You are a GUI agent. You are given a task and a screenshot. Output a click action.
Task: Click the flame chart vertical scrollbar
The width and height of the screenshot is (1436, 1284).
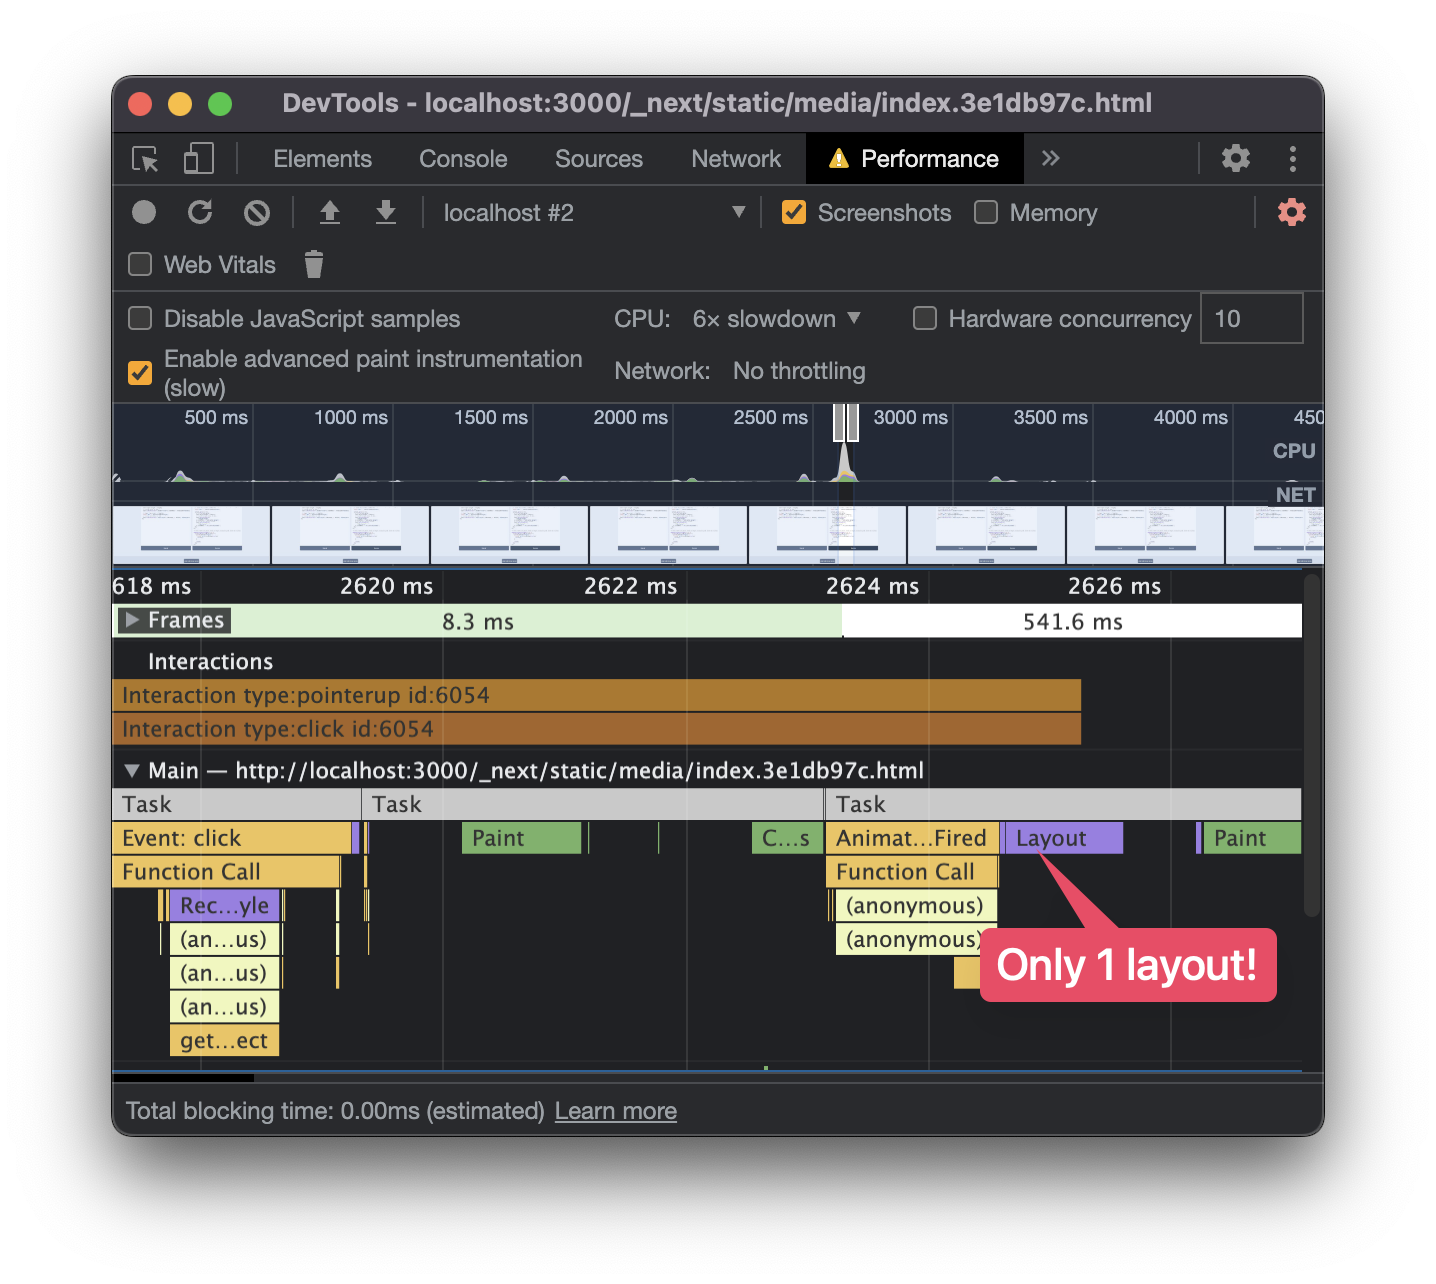(x=1312, y=745)
